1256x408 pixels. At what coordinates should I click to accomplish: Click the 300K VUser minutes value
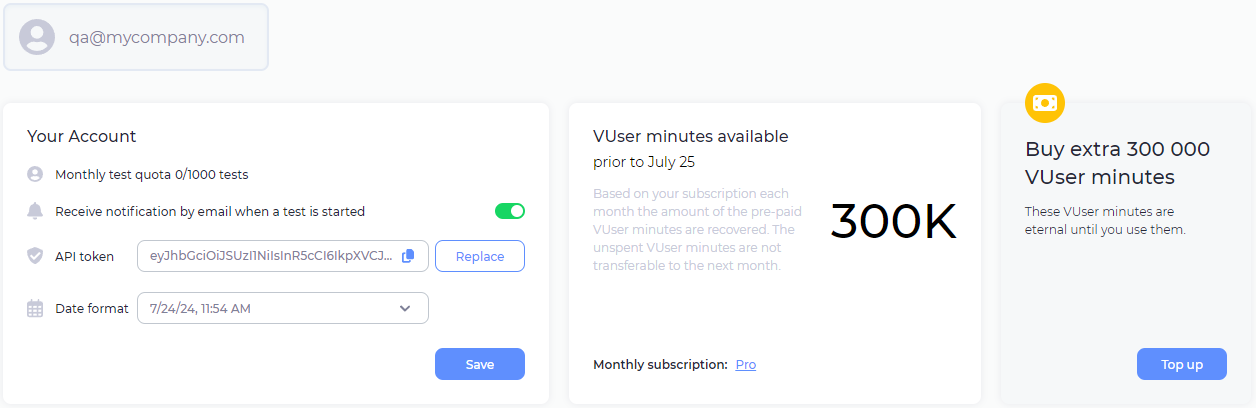893,222
